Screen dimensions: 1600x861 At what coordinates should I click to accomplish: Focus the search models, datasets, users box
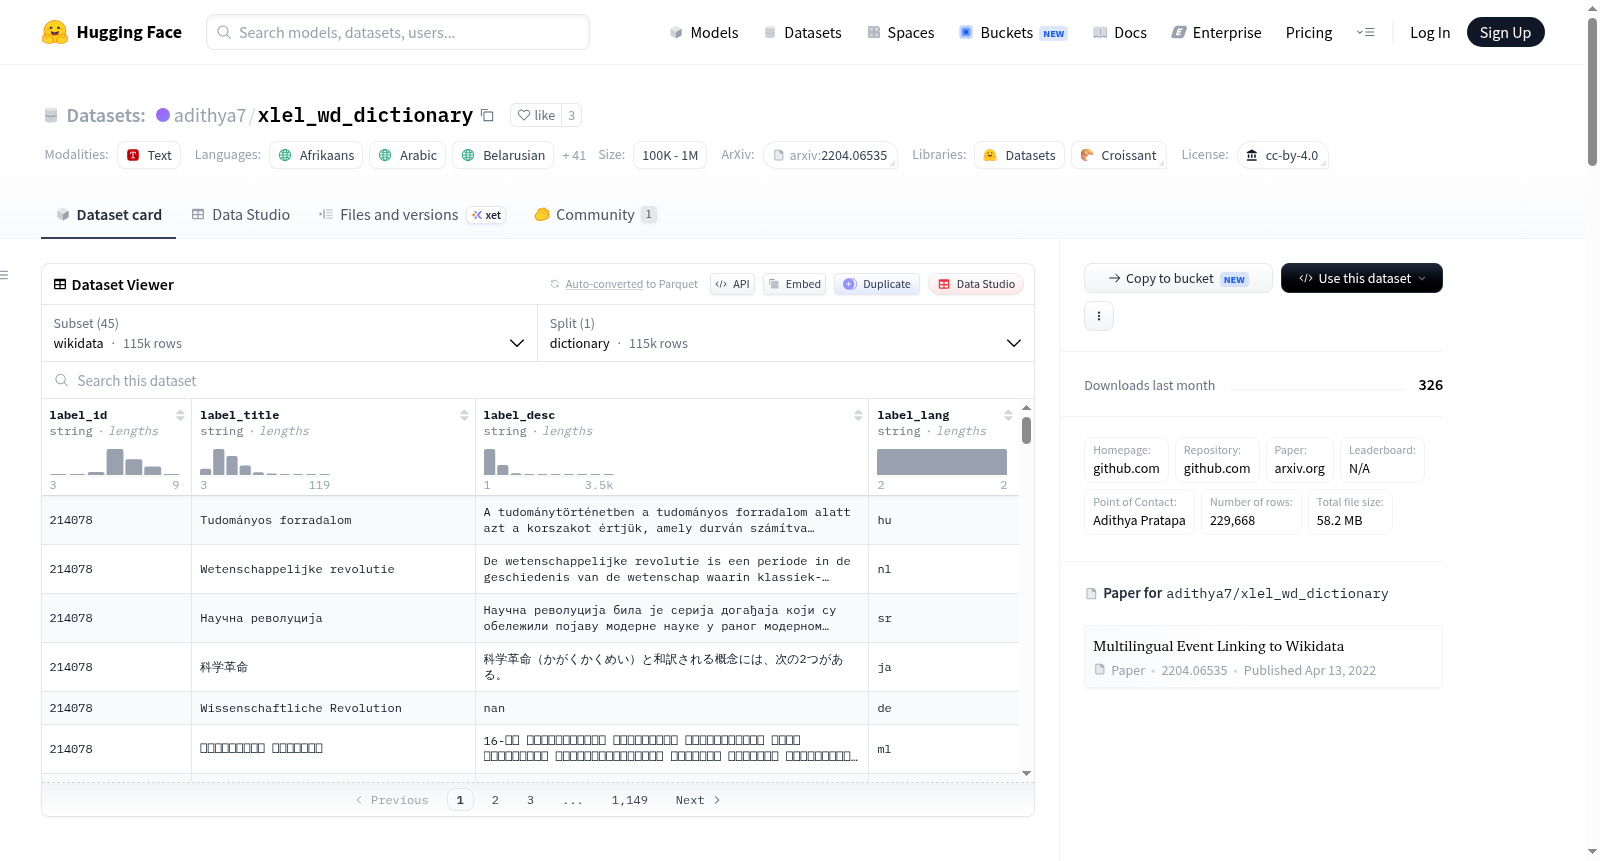click(x=398, y=32)
